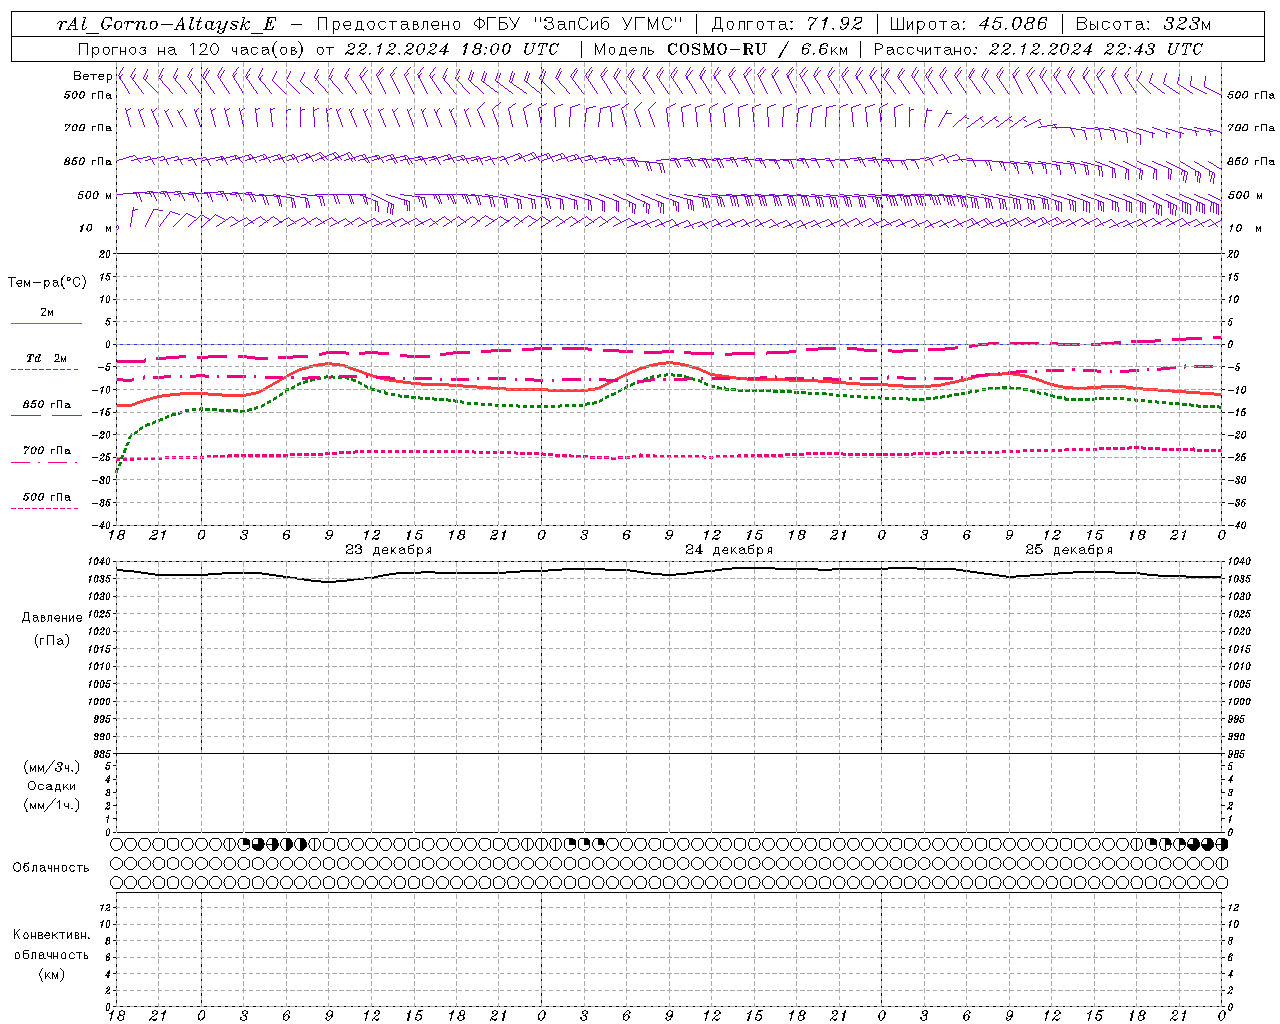
Task: Click the (км) convective cloud unit label
Action: tap(51, 975)
